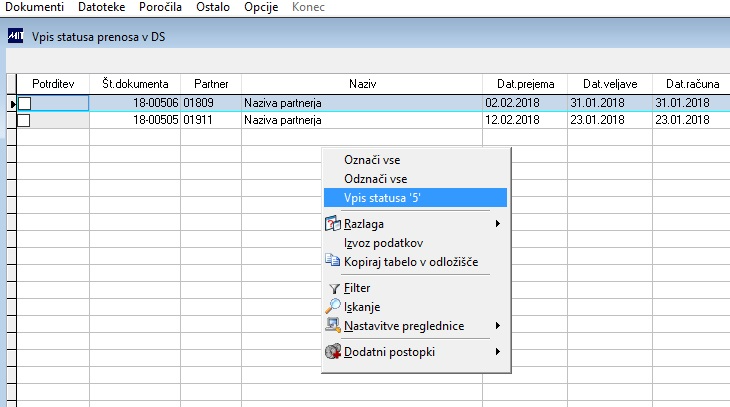Screen dimensions: 730x407
Task: Choose Označi vse from context menu
Action: point(415,160)
